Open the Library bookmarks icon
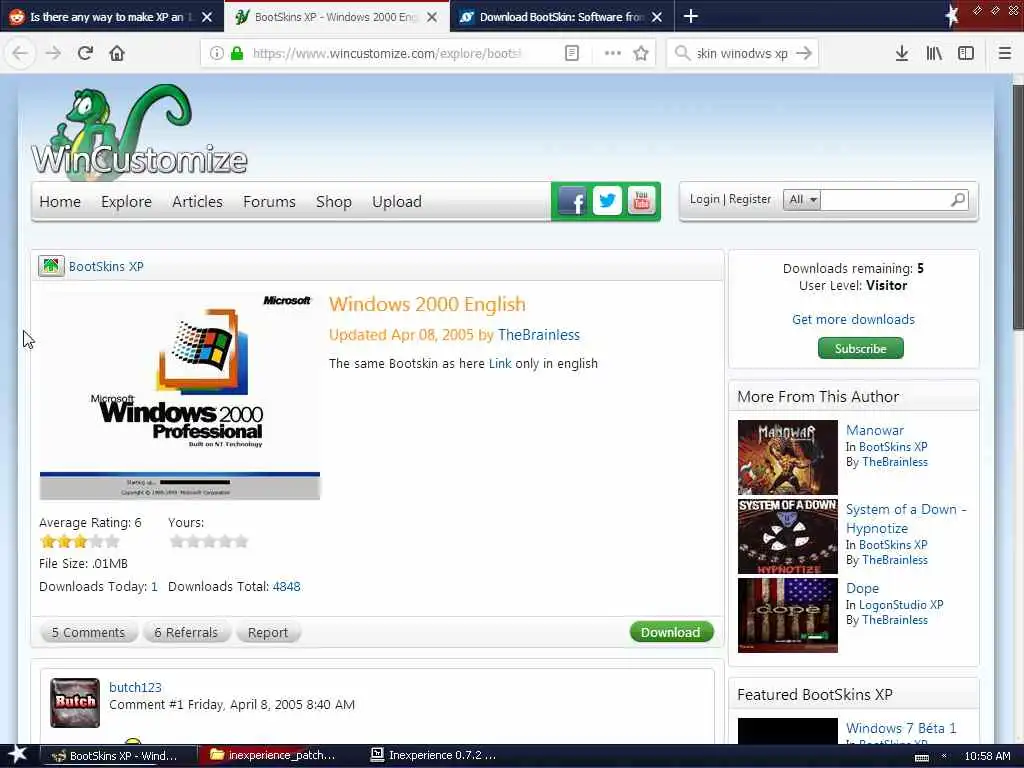1024x768 pixels. point(934,53)
